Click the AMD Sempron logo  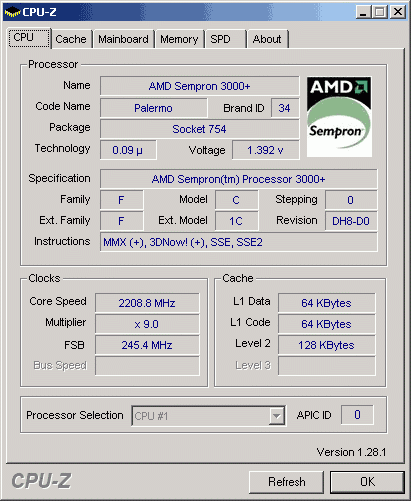[x=339, y=117]
